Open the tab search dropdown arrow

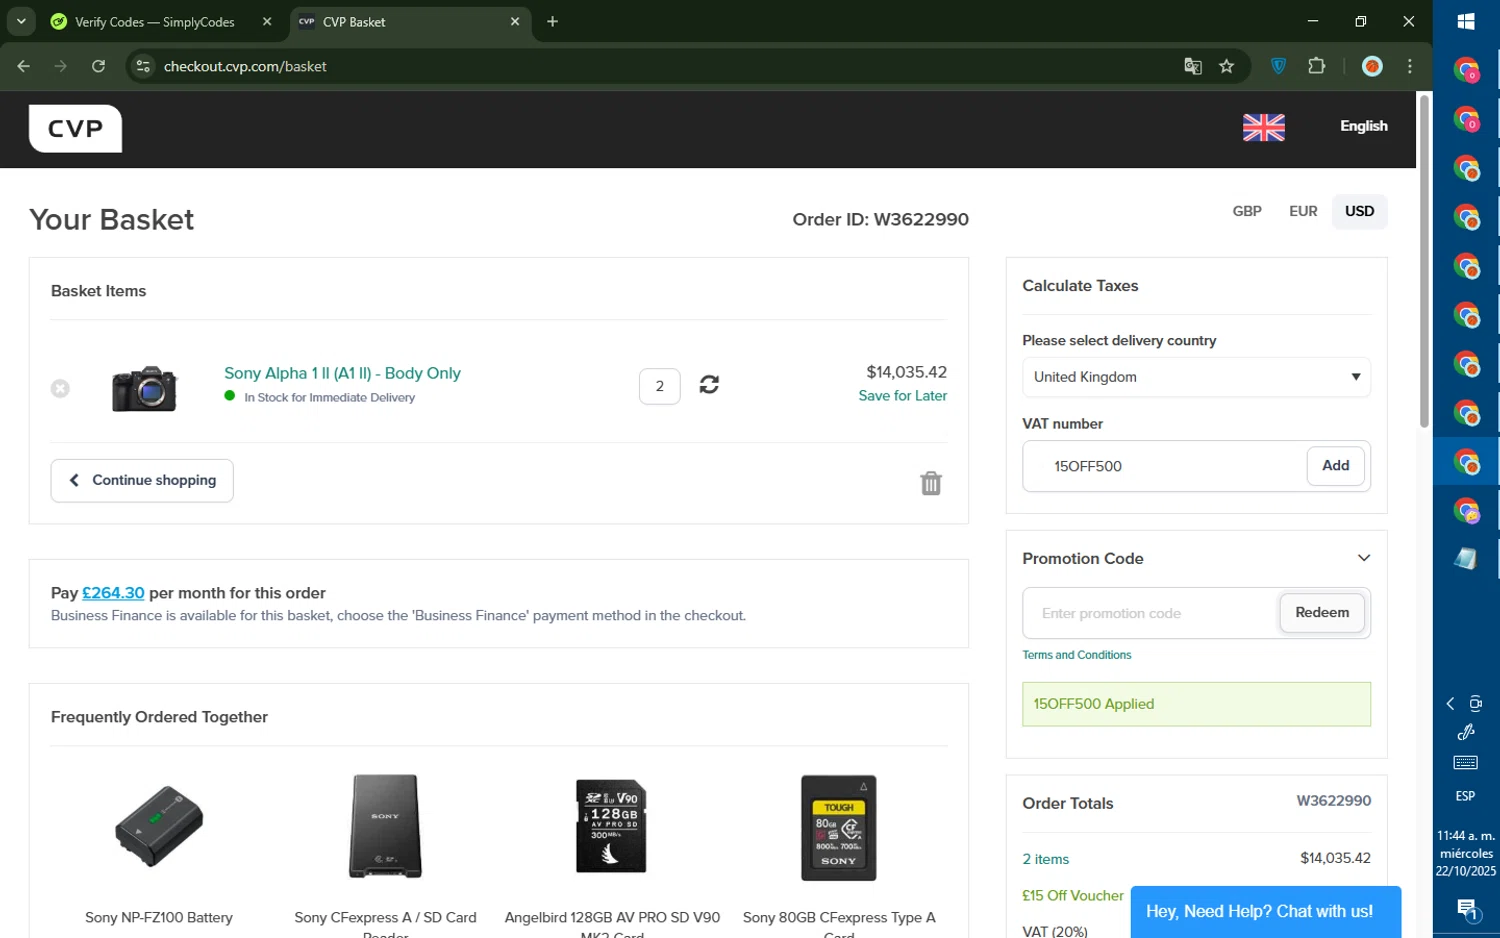click(21, 21)
